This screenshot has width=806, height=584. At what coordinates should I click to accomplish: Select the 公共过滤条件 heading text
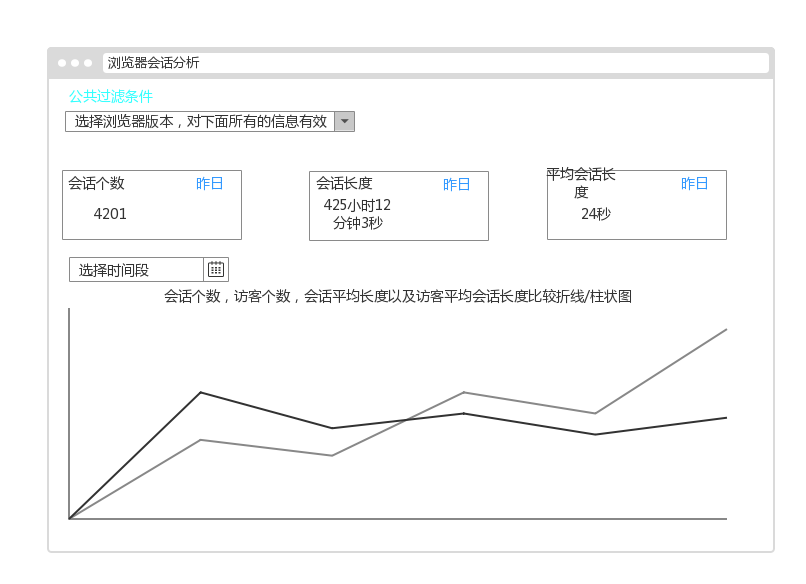tap(111, 96)
